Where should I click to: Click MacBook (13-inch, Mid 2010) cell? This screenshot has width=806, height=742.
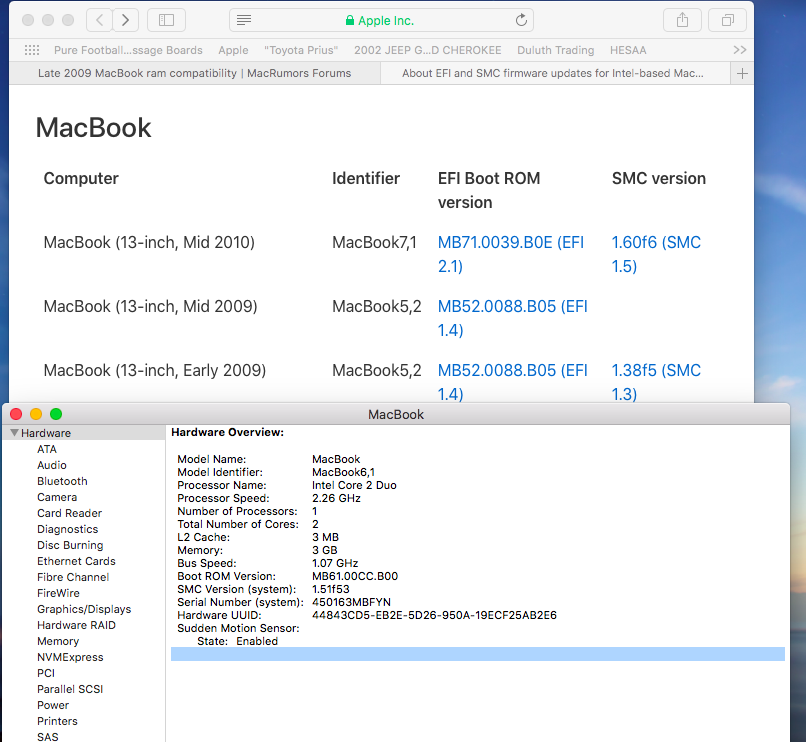click(x=149, y=242)
